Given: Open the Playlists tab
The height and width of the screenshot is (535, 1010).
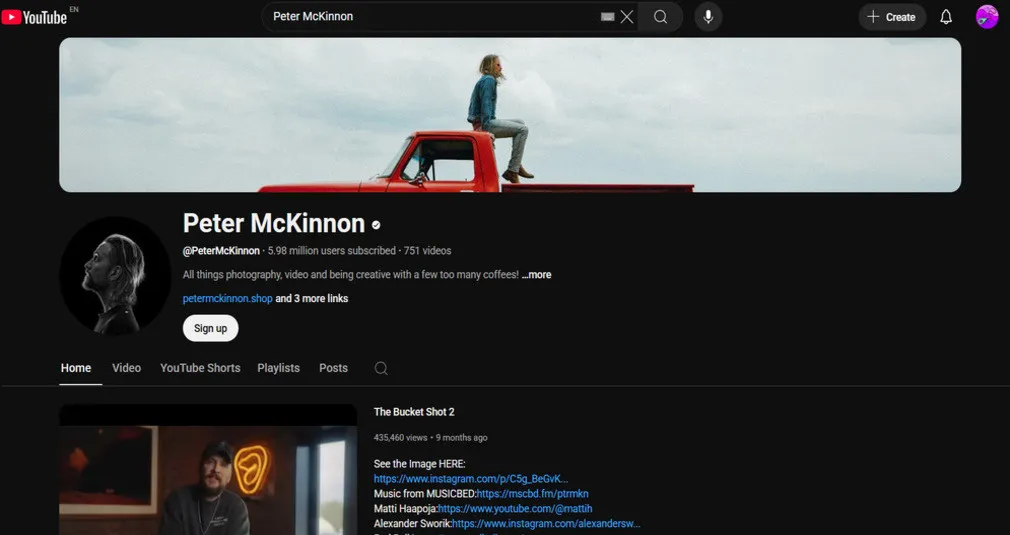Looking at the screenshot, I should [x=278, y=368].
